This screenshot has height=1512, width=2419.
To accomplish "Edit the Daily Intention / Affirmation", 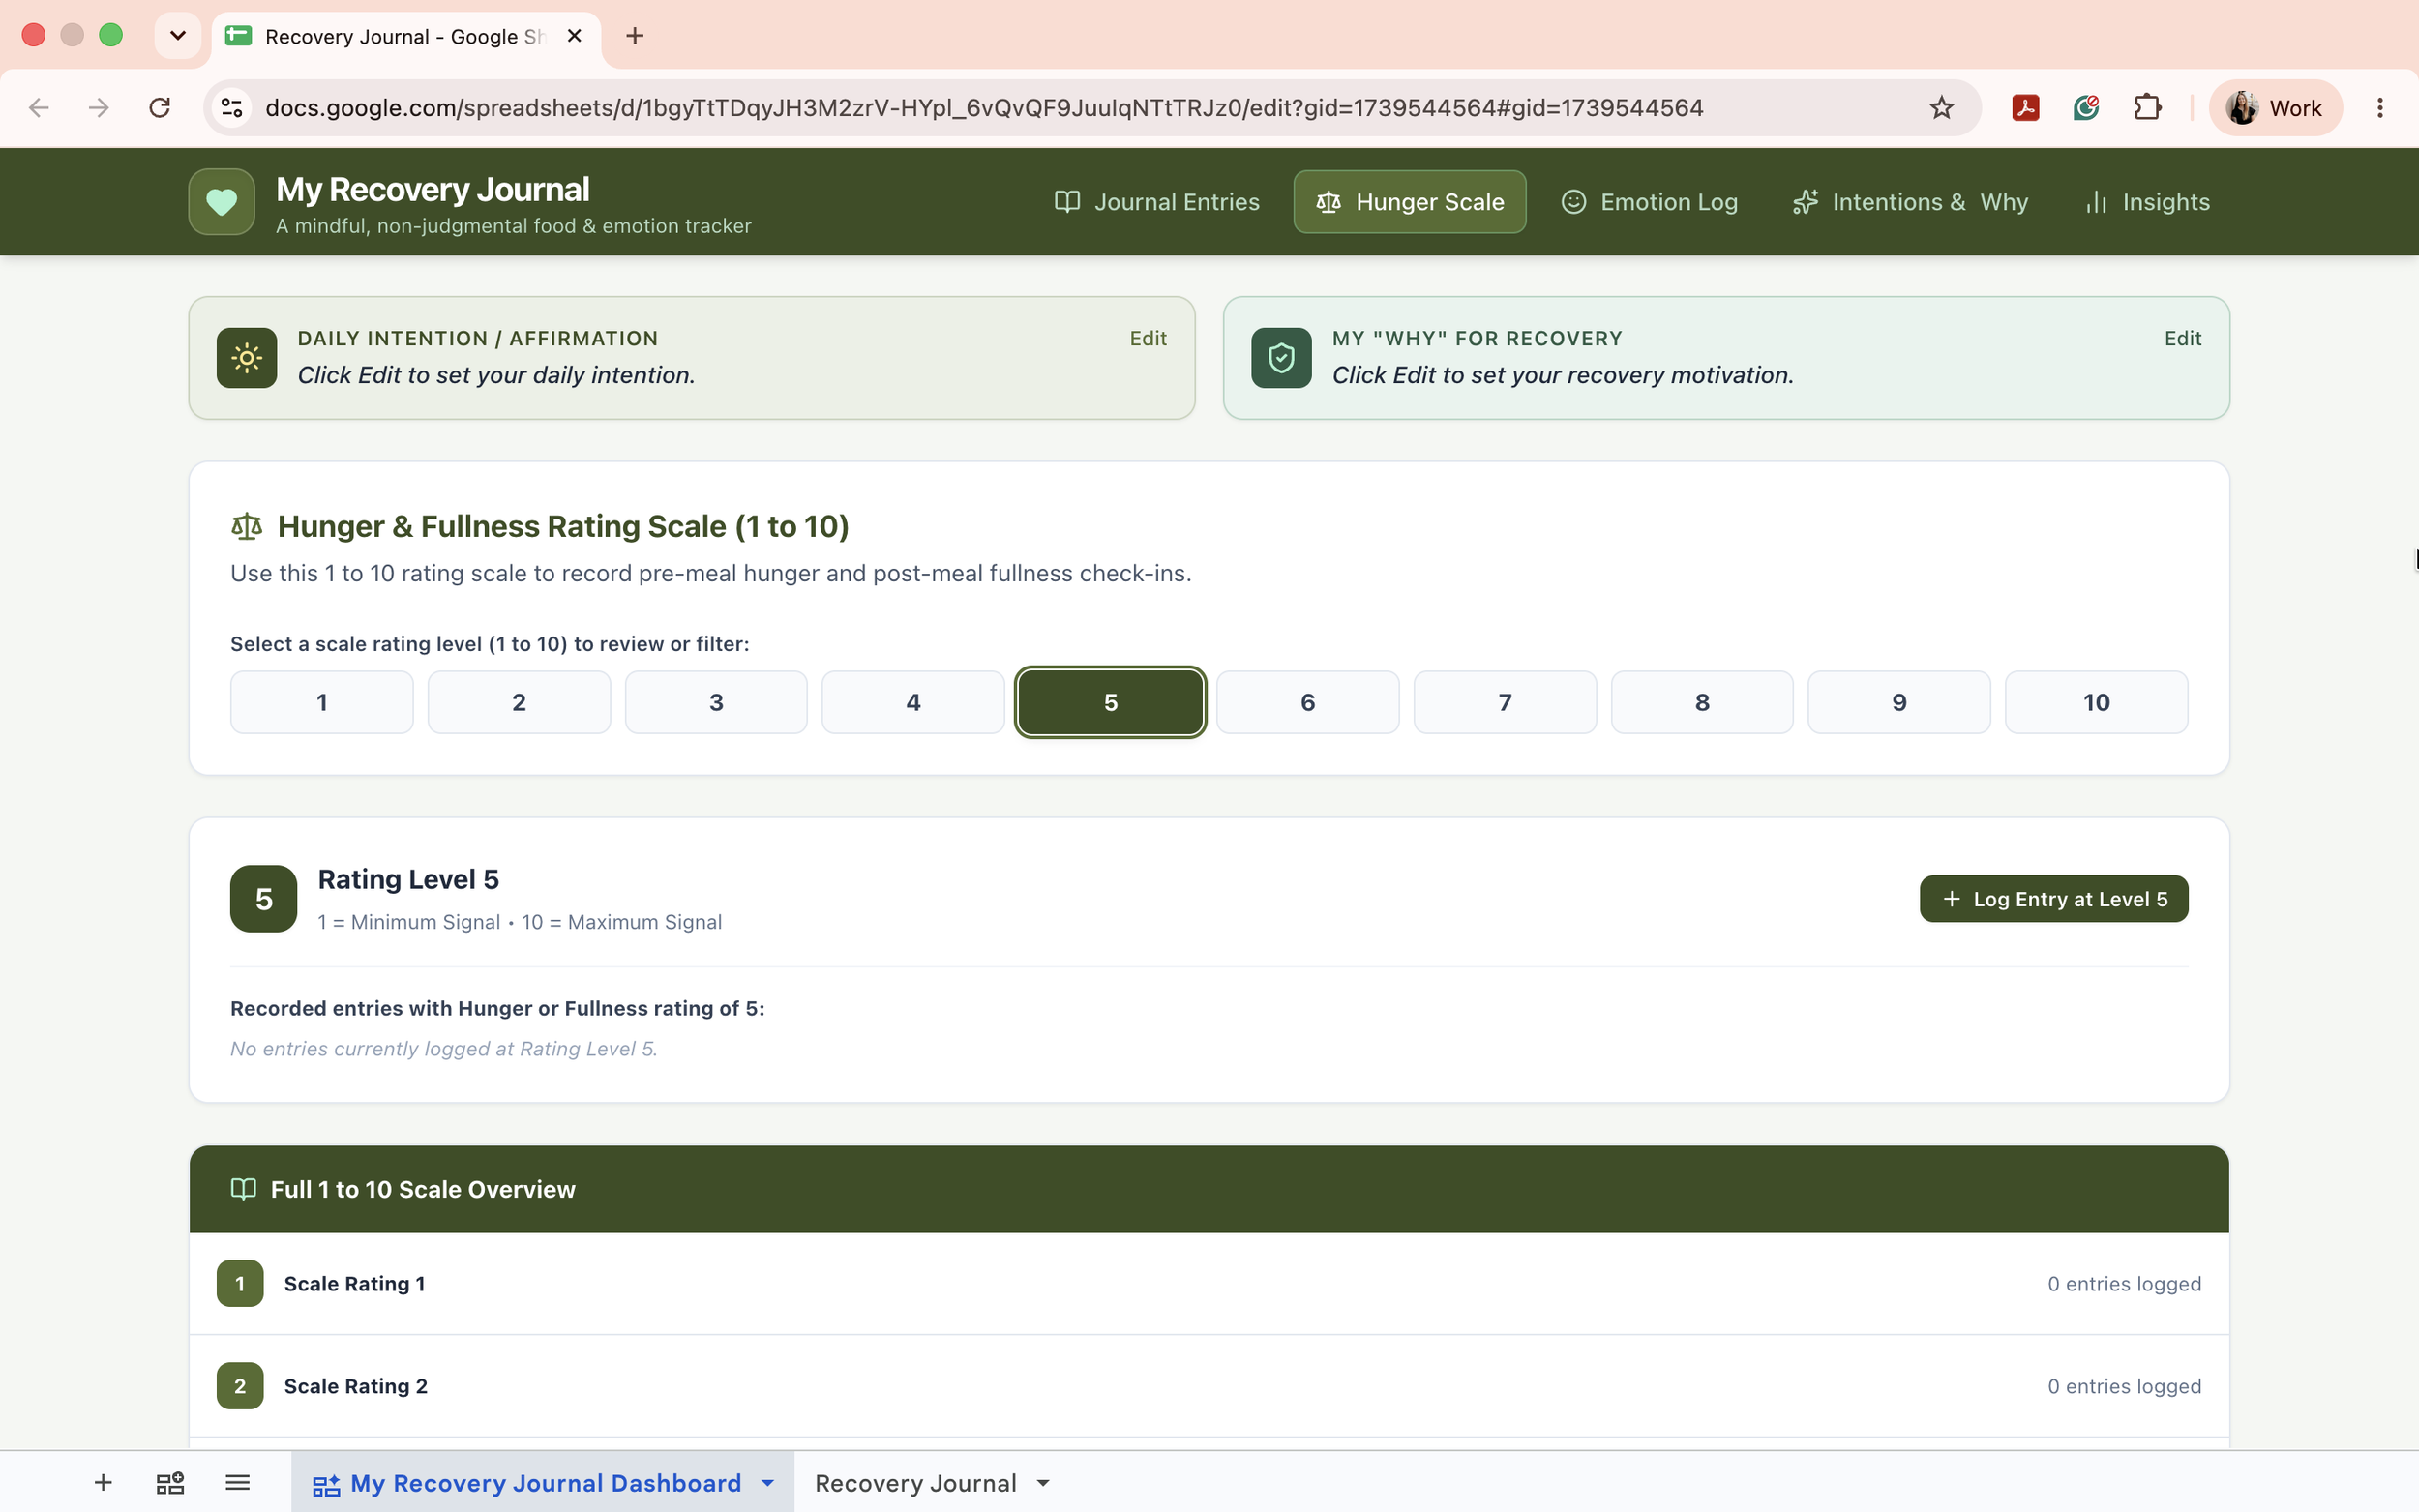I will coord(1147,338).
